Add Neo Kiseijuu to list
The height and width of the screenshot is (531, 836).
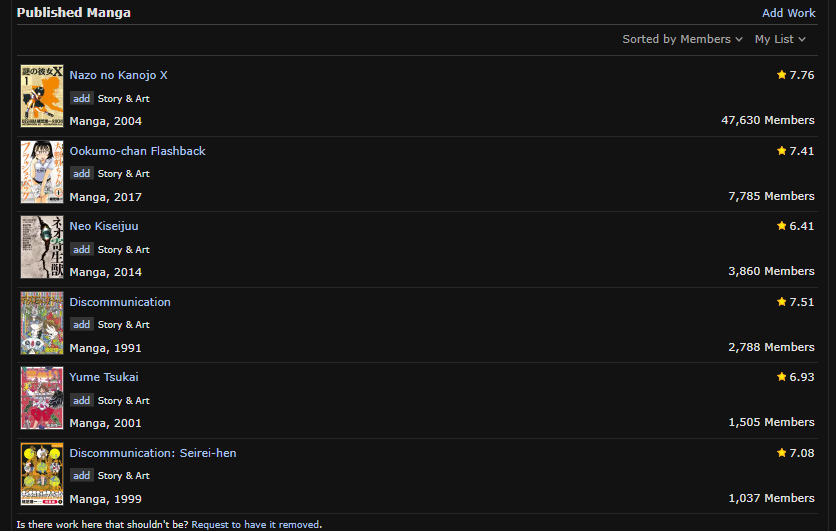click(x=82, y=250)
